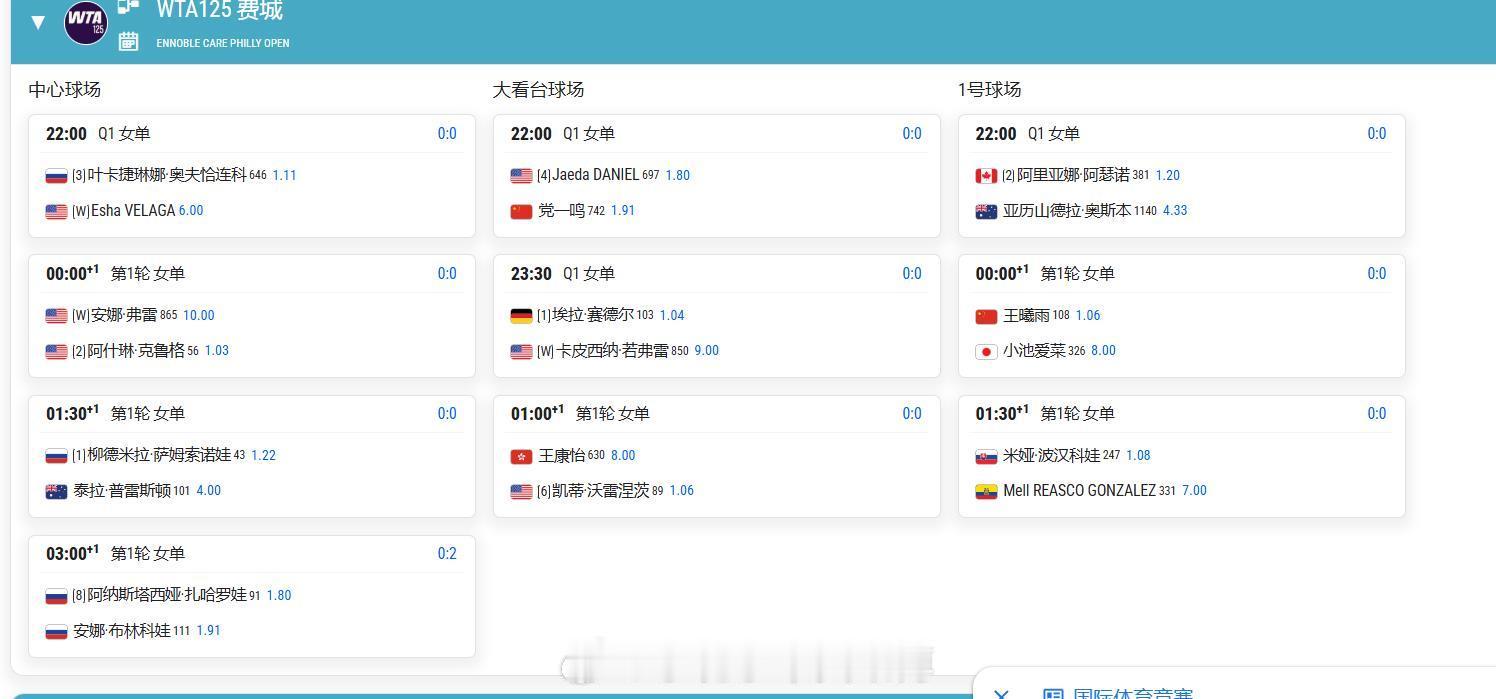The image size is (1496, 699).
Task: Select odds 1.20 for 阿里亚娜·阿瑟诺
Action: click(1168, 175)
